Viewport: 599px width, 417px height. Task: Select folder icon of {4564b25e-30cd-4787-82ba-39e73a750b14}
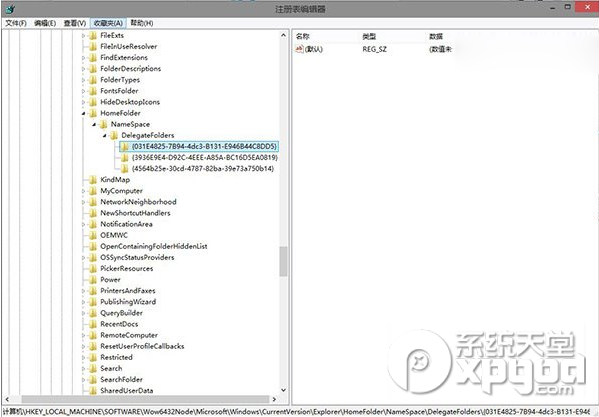125,168
